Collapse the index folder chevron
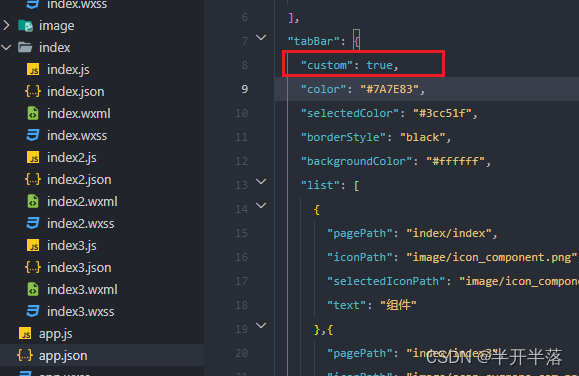 pyautogui.click(x=6, y=48)
